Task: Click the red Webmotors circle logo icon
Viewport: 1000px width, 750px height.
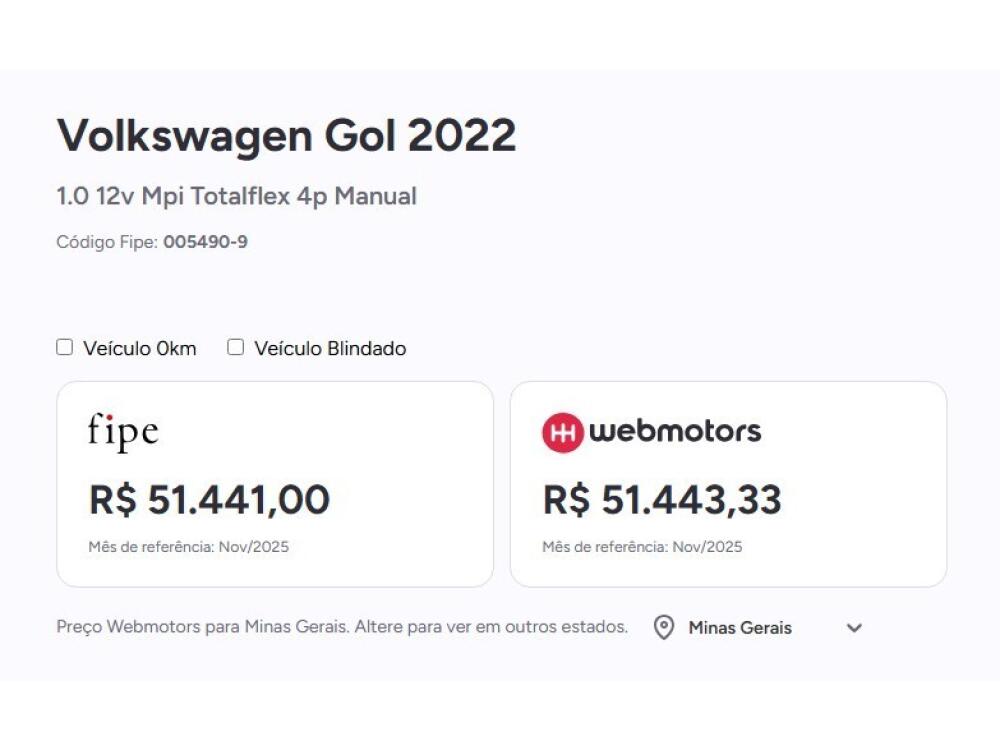Action: [x=562, y=432]
